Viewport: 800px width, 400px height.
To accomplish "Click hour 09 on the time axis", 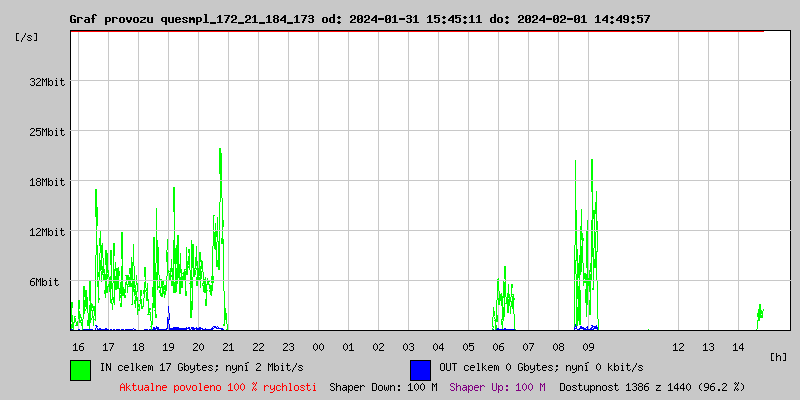I will (x=588, y=347).
